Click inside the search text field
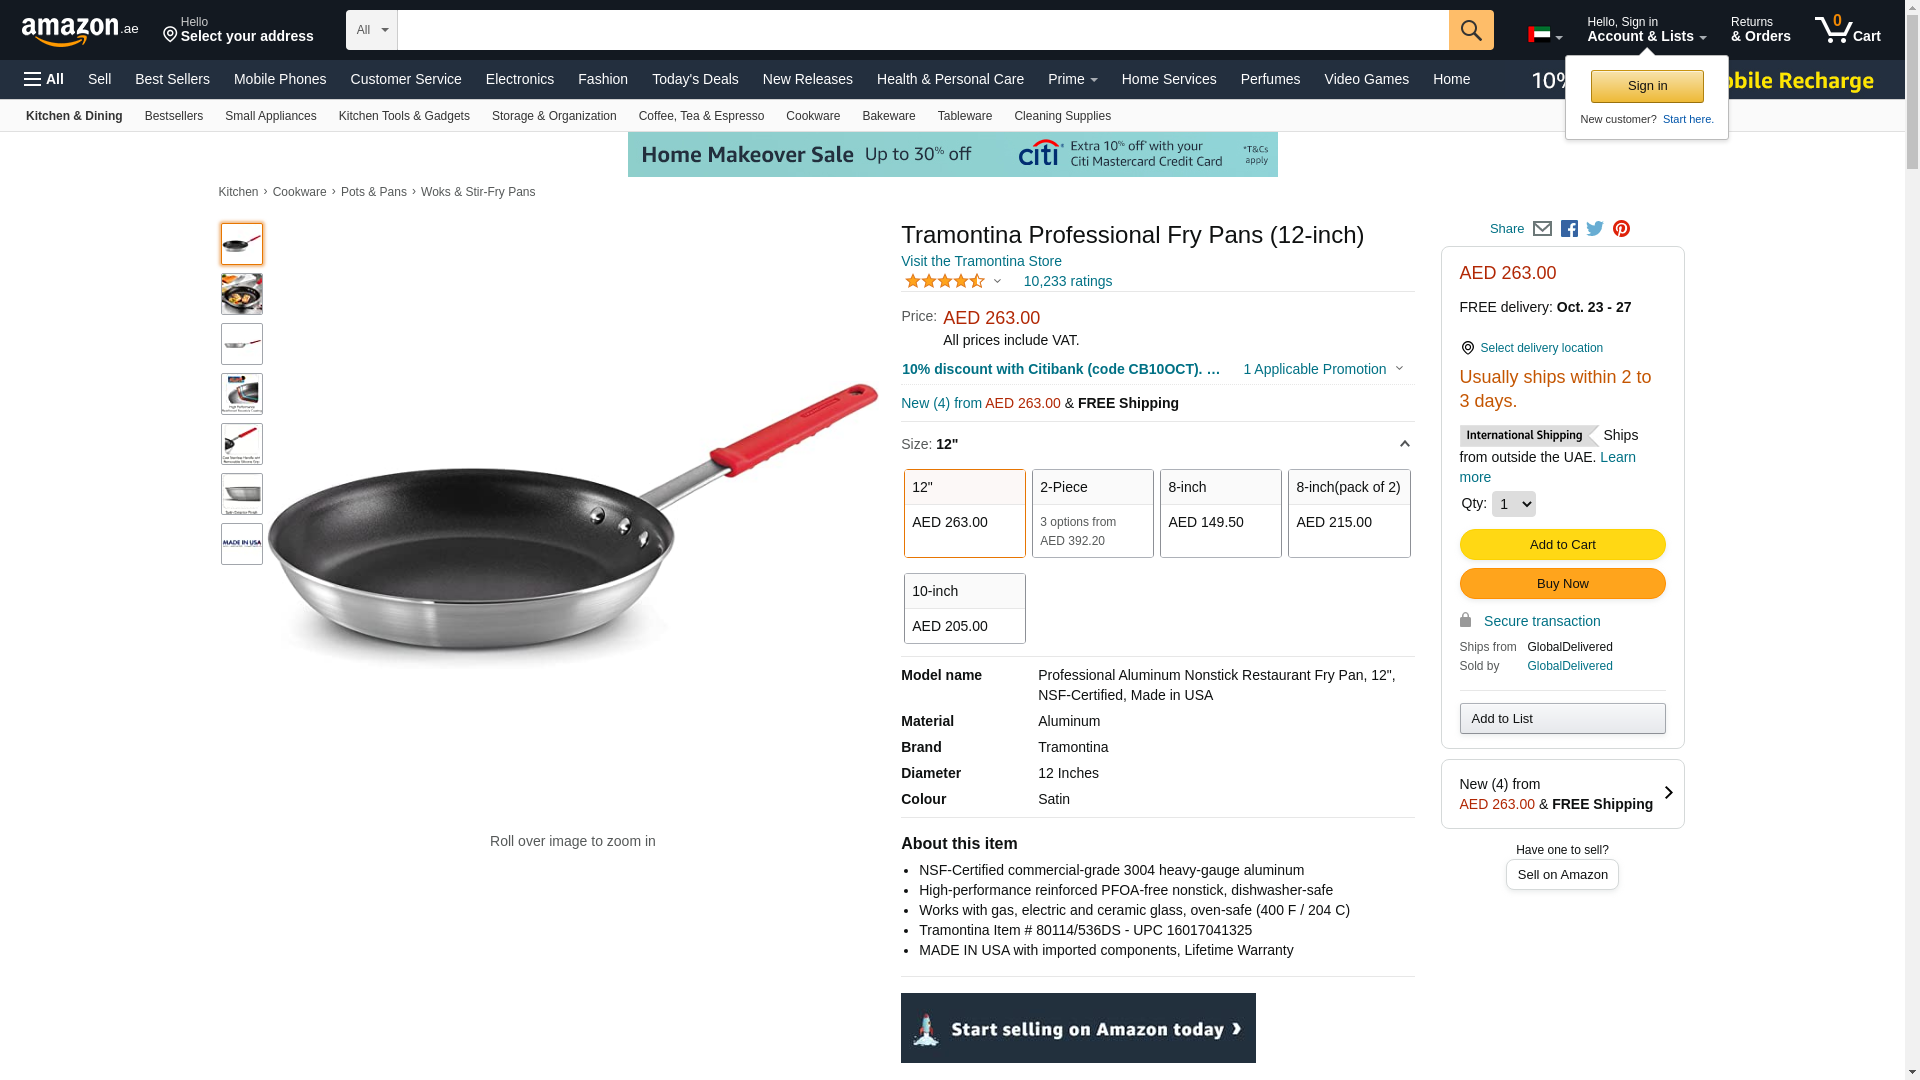The width and height of the screenshot is (1920, 1080). pyautogui.click(x=923, y=30)
